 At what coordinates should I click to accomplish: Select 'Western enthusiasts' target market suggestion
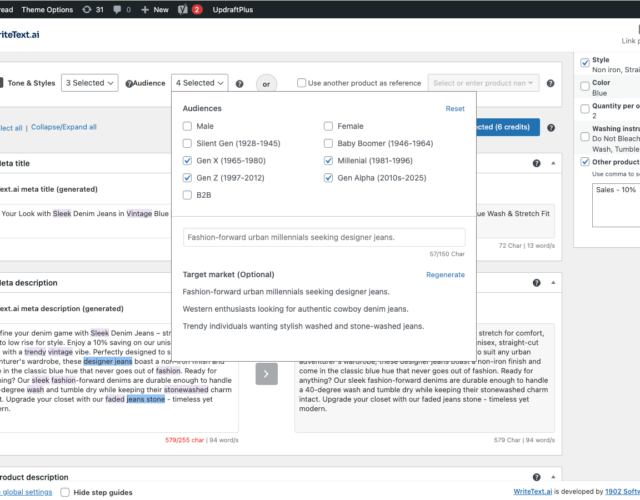[x=295, y=309]
